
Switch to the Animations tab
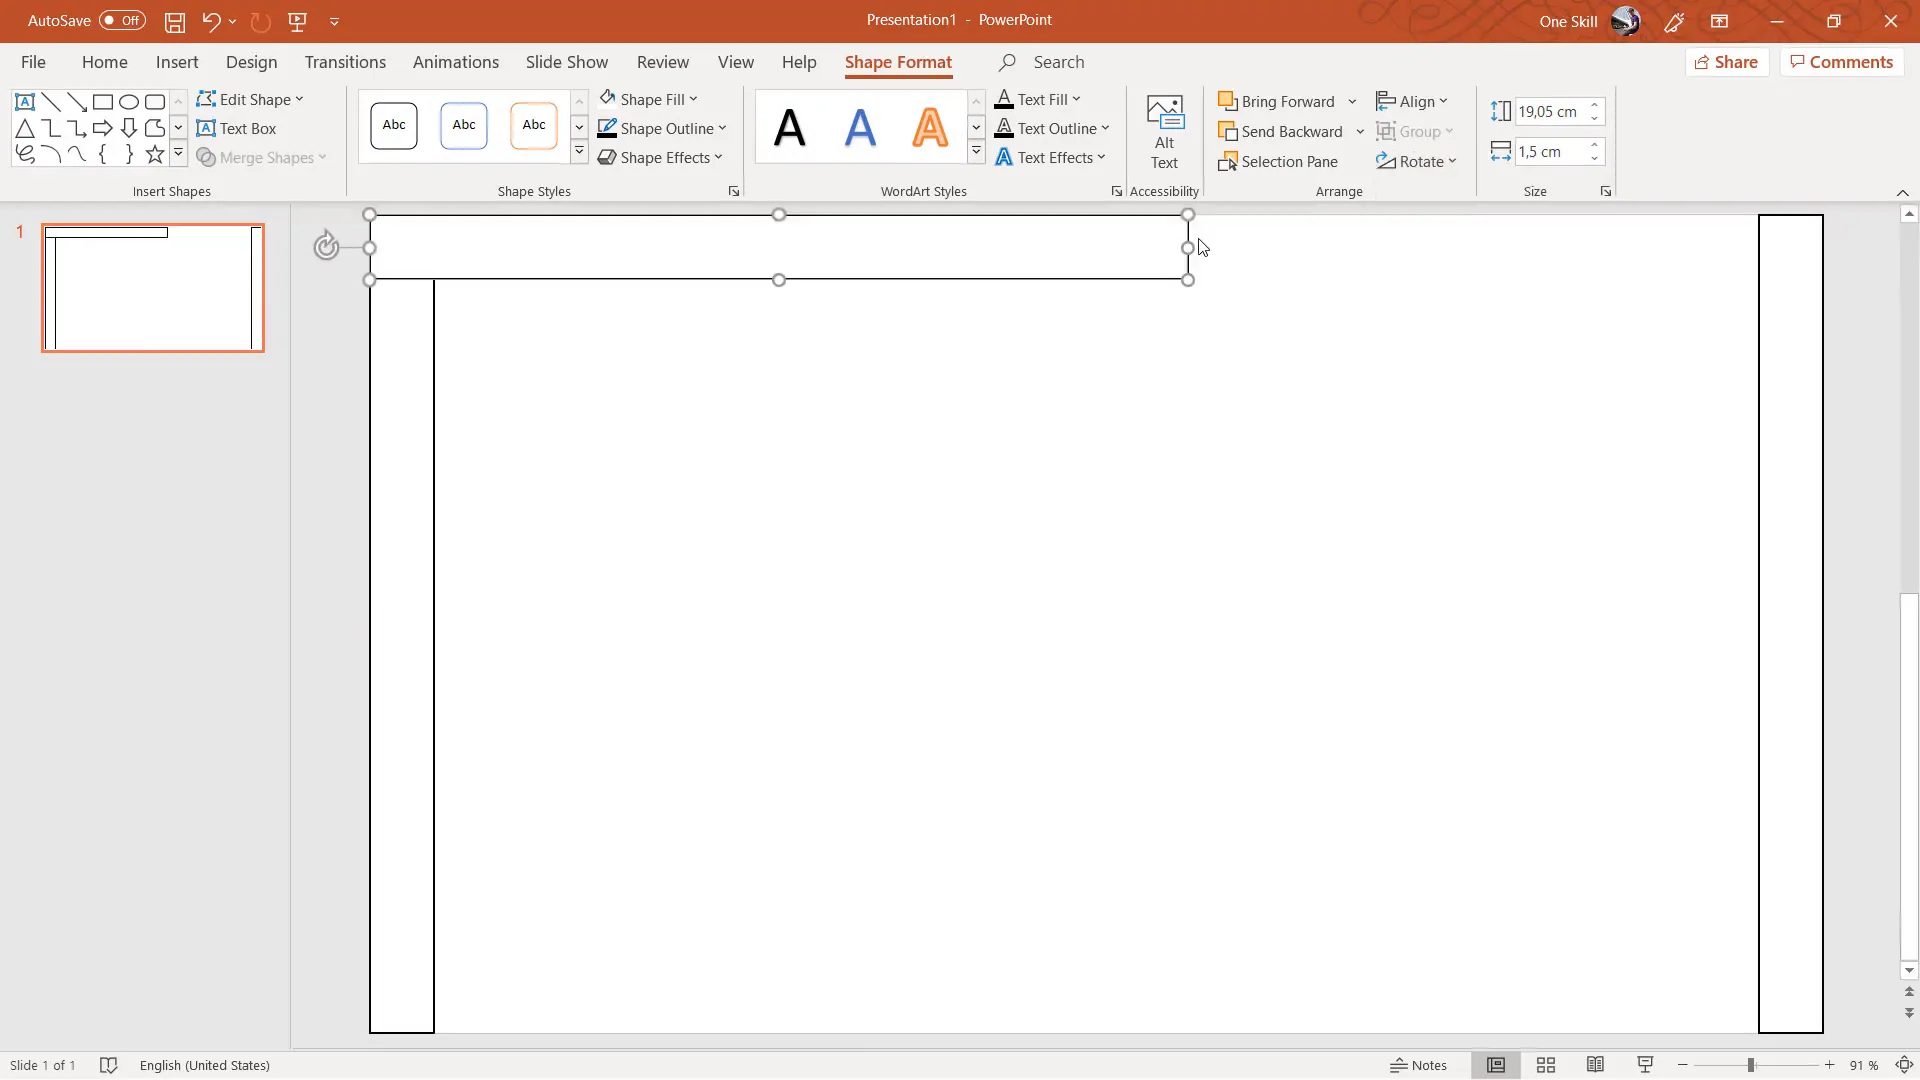pos(456,62)
